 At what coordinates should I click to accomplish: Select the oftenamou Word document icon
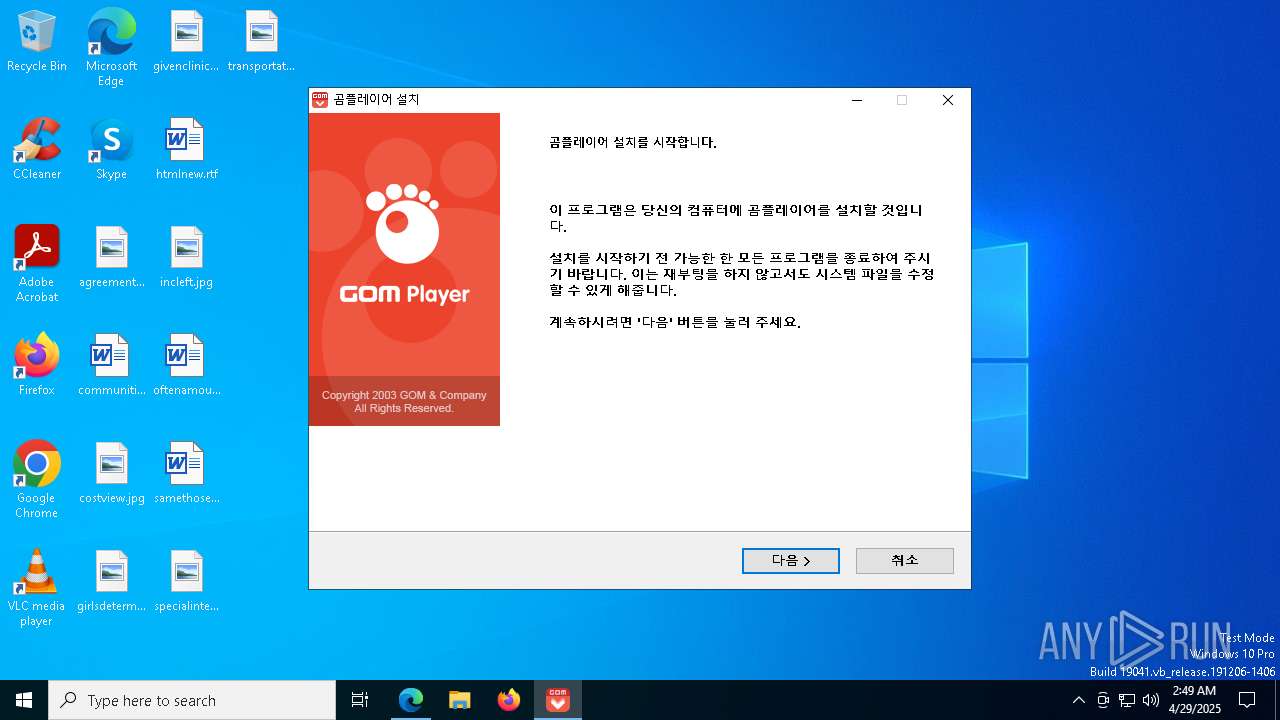186,366
